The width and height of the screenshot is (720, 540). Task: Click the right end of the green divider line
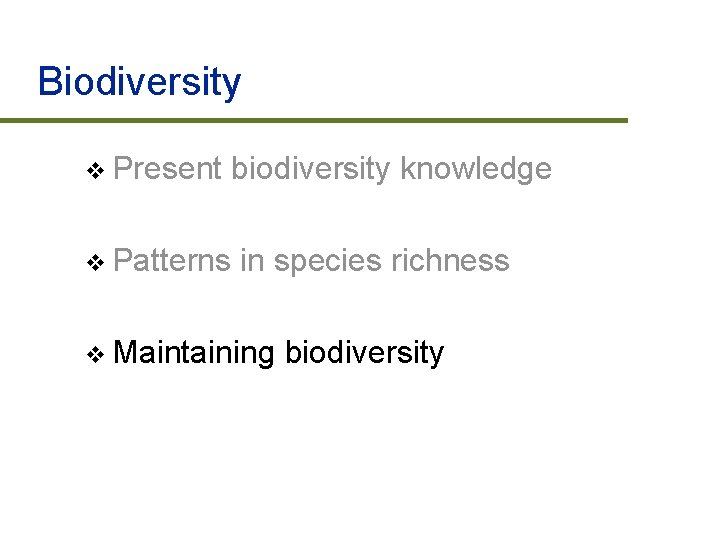(622, 121)
